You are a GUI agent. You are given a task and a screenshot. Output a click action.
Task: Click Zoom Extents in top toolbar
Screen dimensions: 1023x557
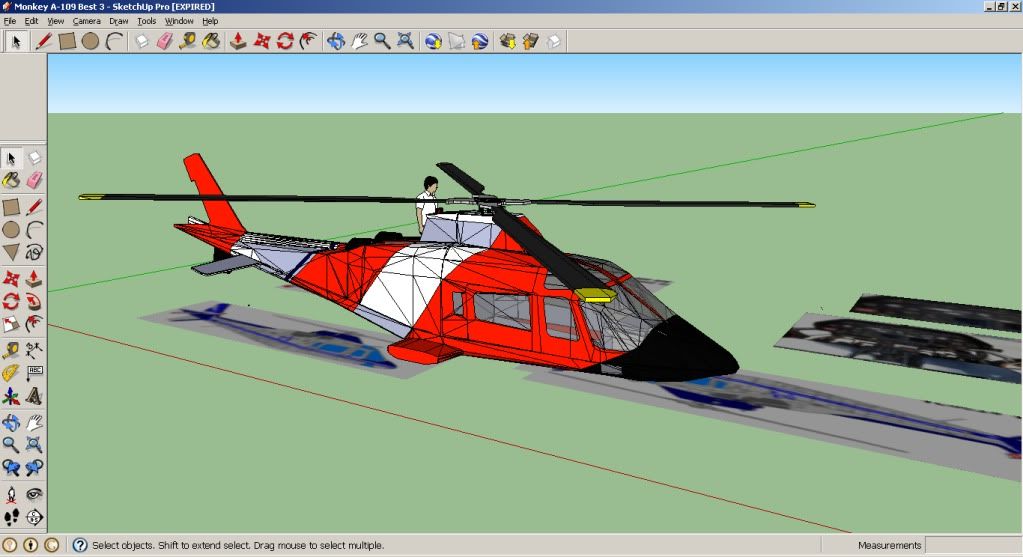point(405,41)
